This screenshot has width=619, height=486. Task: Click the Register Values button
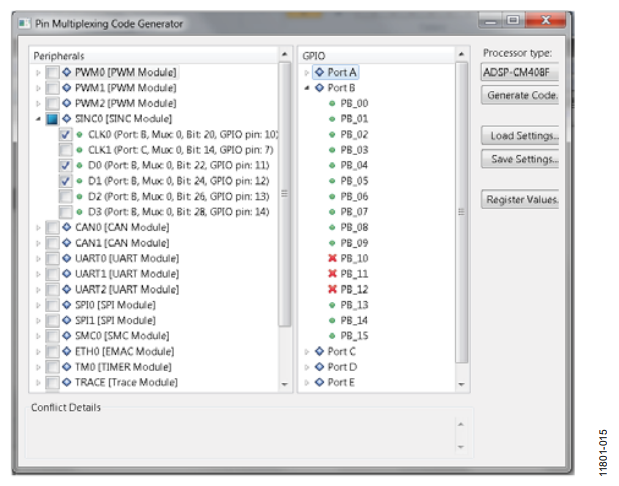point(520,199)
